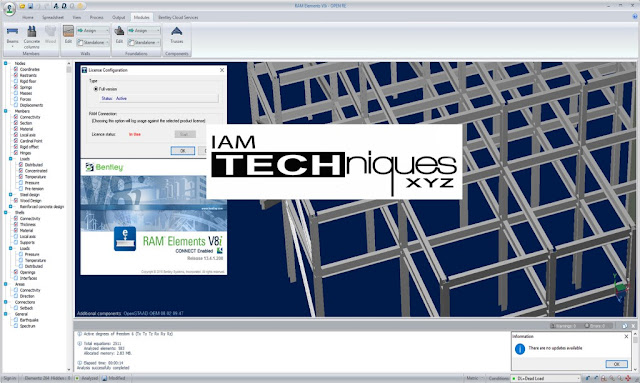
Task: Click the Status Active field
Action: click(x=159, y=98)
